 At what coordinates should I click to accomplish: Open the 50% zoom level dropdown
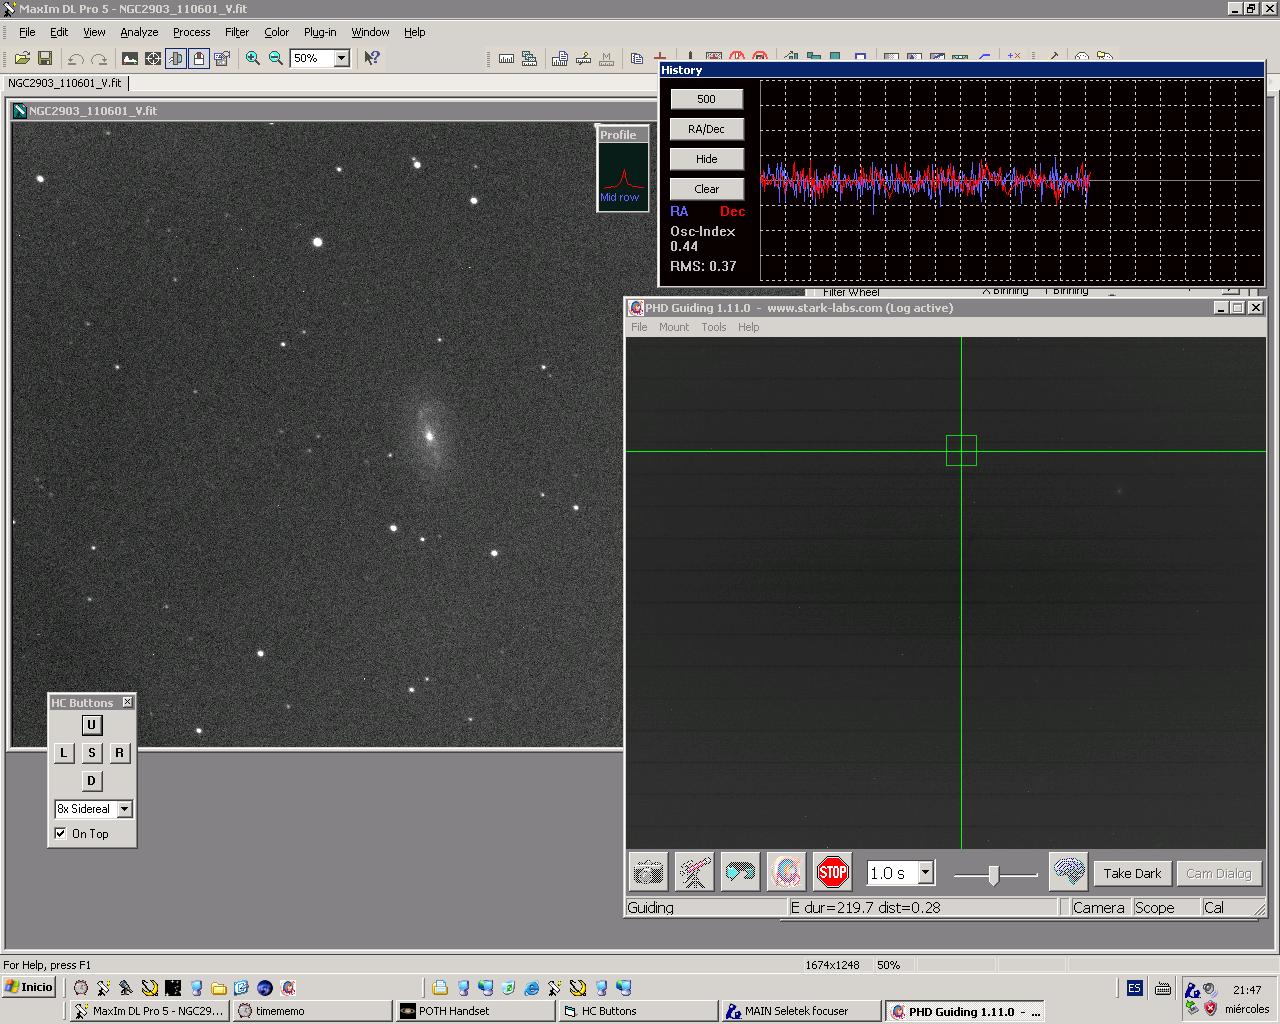[341, 59]
